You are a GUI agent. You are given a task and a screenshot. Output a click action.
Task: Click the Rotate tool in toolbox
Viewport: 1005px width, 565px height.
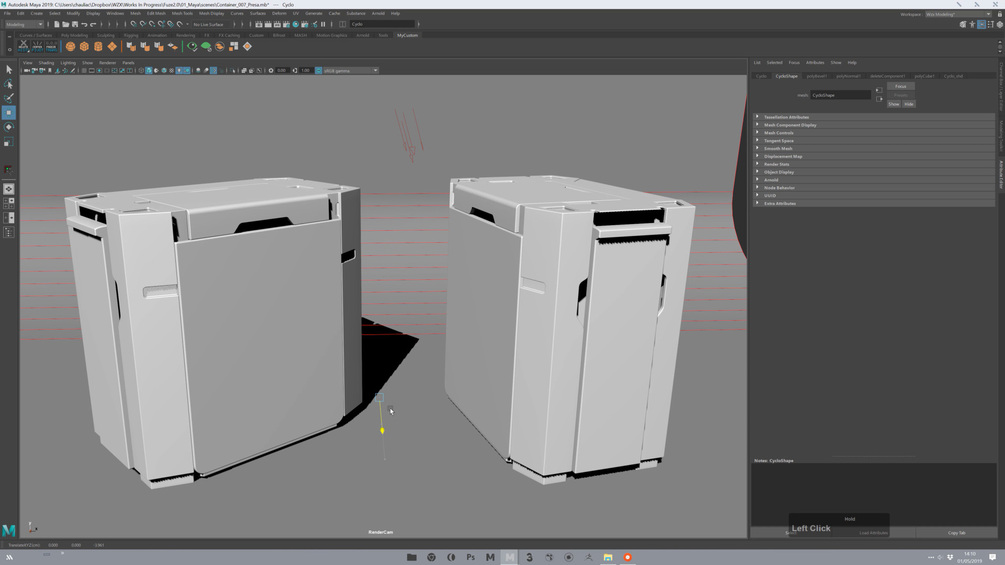click(9, 128)
